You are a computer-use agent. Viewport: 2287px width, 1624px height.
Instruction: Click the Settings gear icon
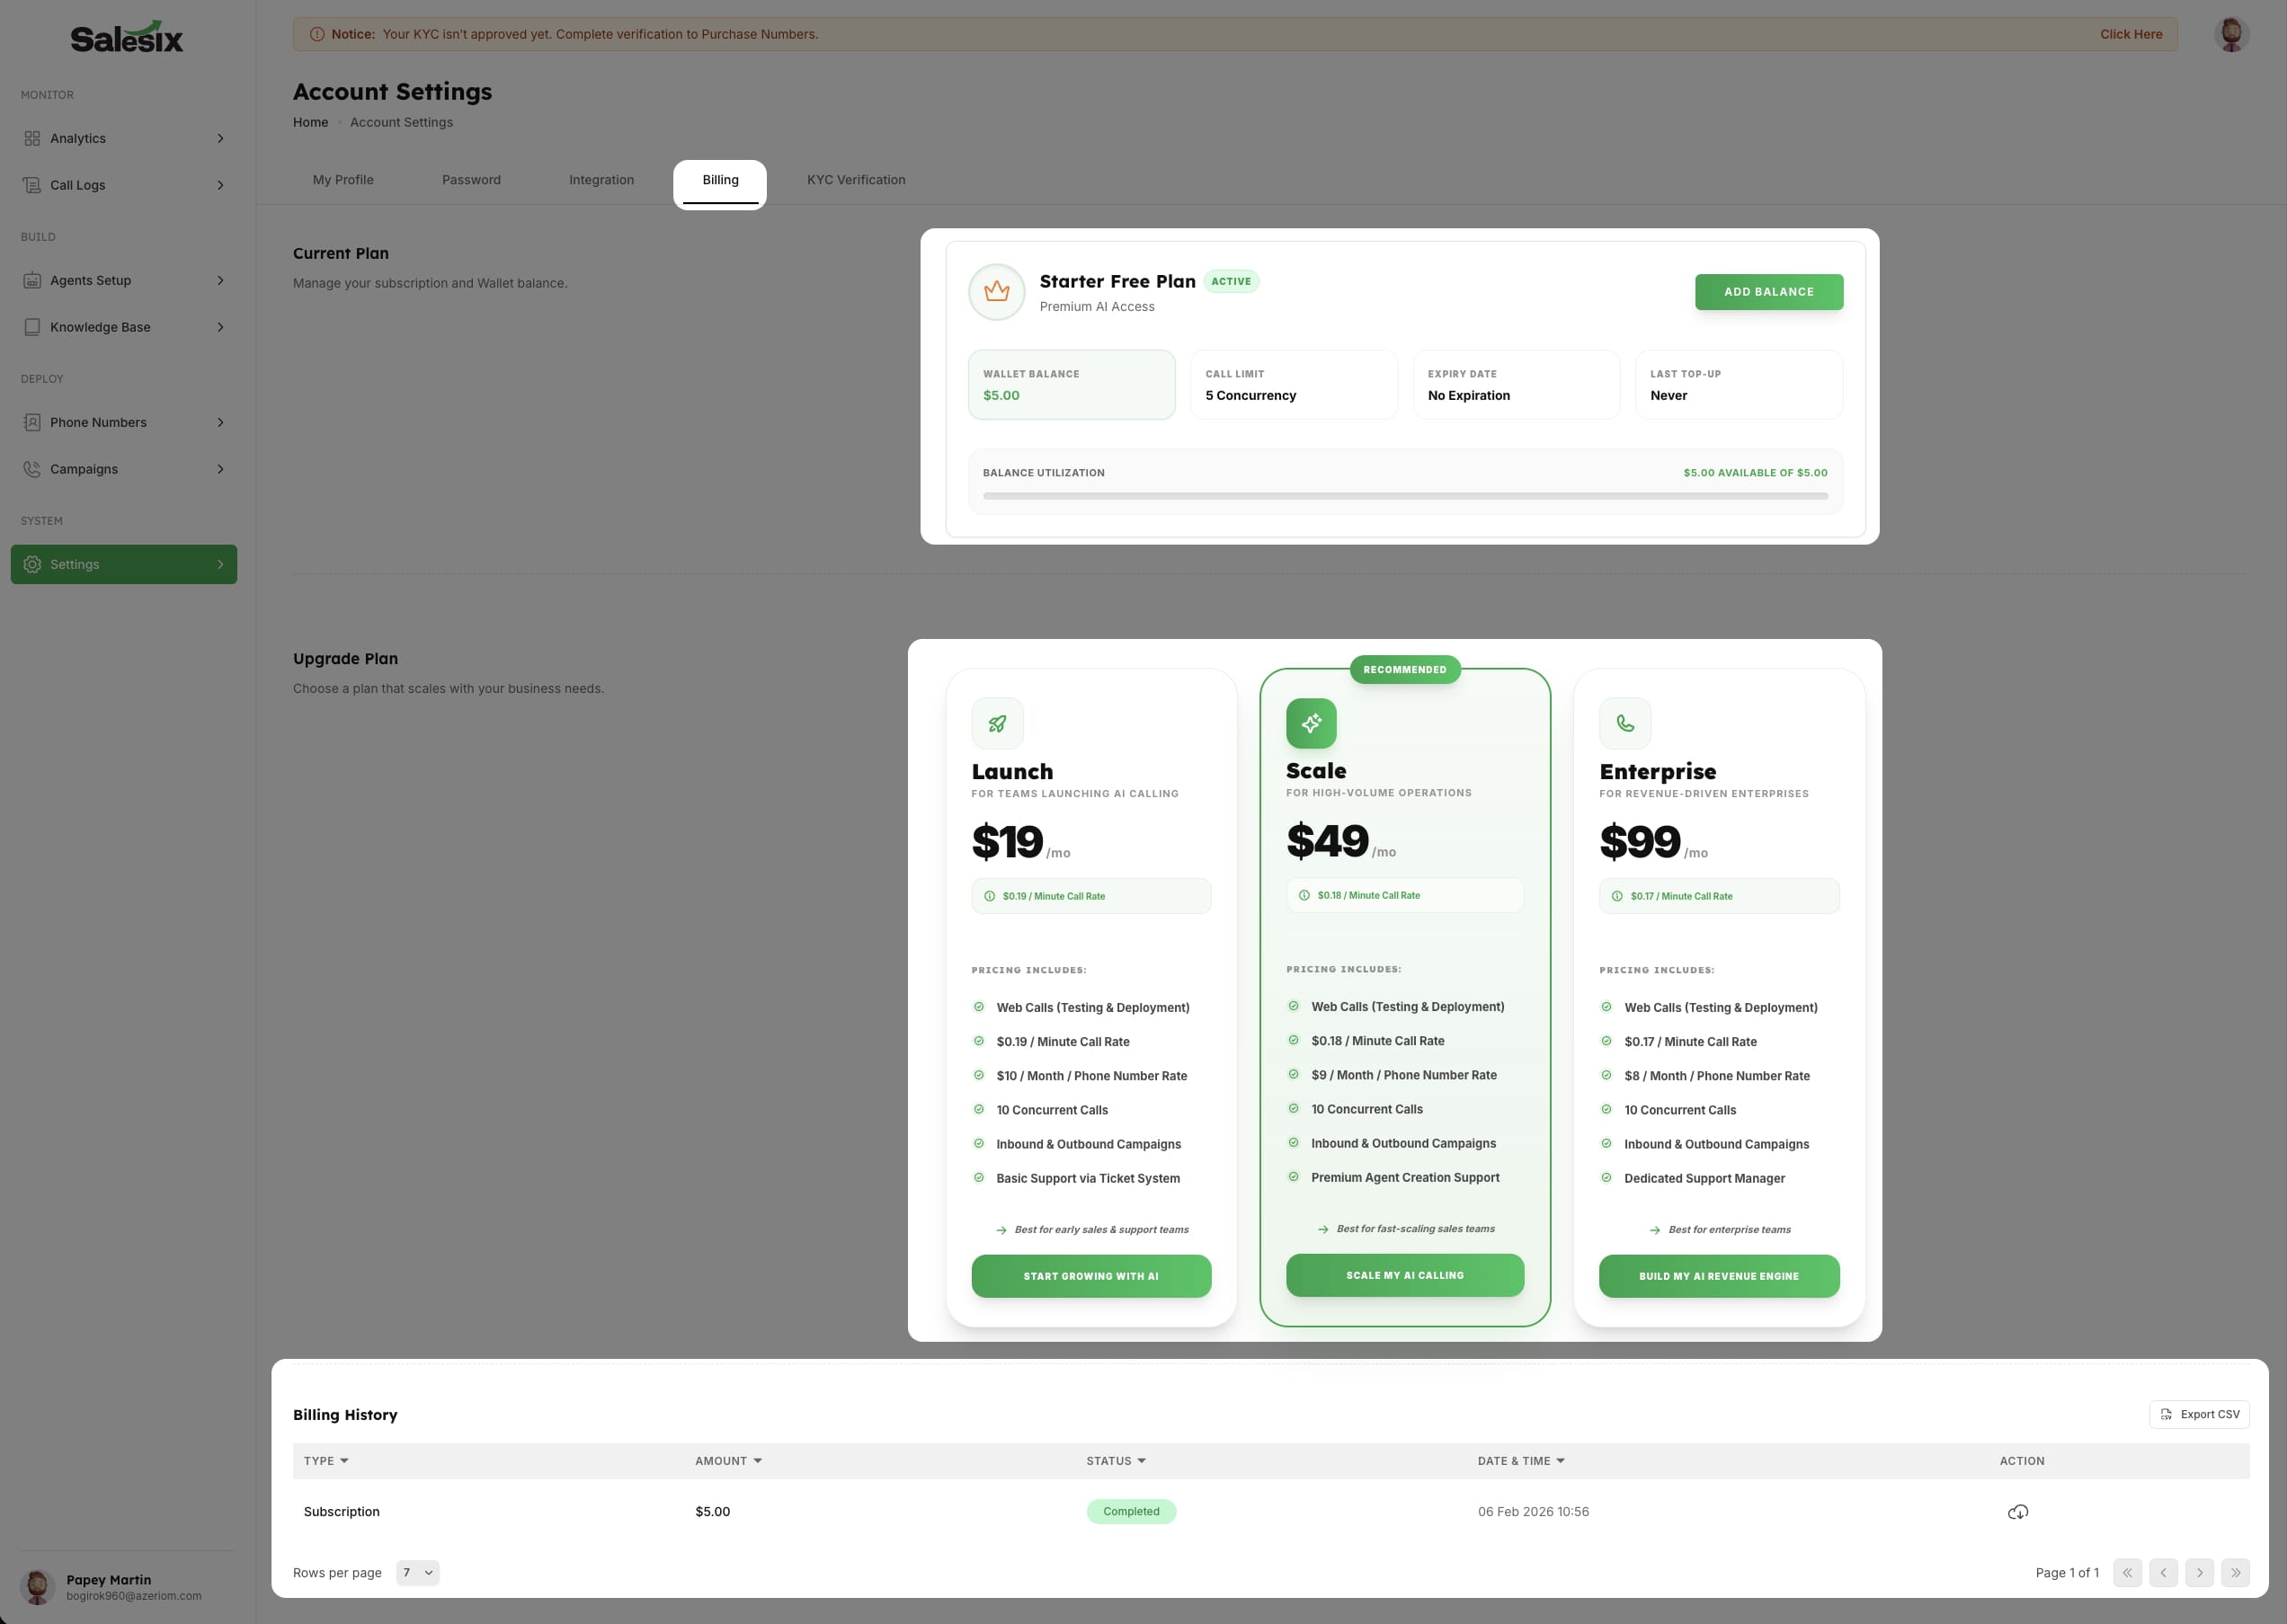click(x=33, y=564)
